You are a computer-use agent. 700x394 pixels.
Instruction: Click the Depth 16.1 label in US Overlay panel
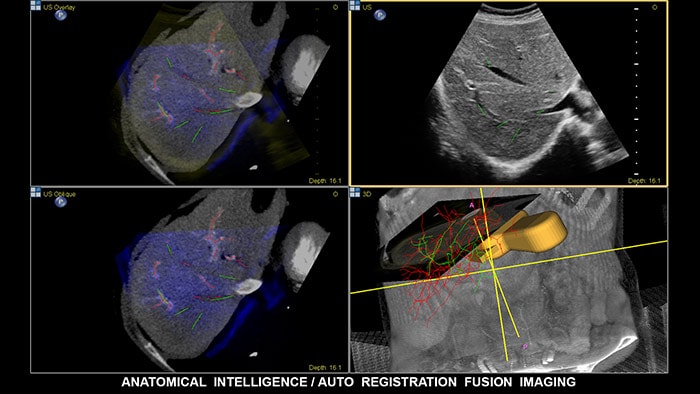tap(325, 181)
